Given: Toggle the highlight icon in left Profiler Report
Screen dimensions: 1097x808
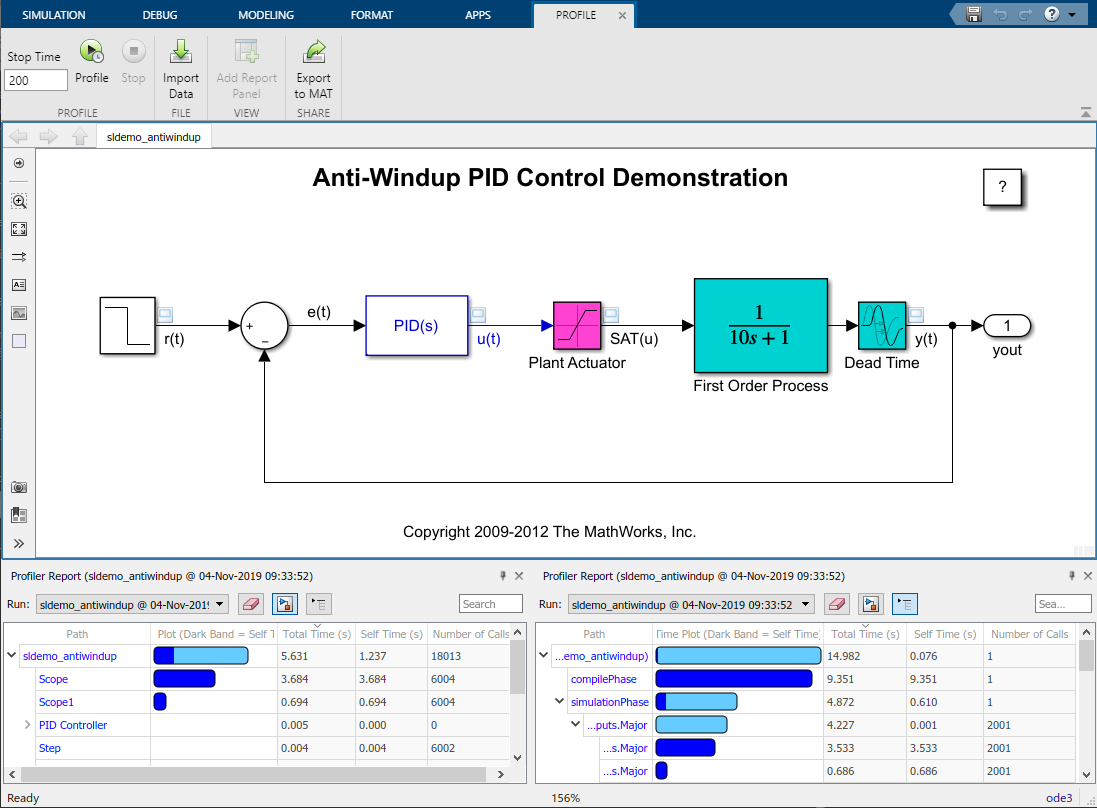Looking at the screenshot, I should pos(282,604).
